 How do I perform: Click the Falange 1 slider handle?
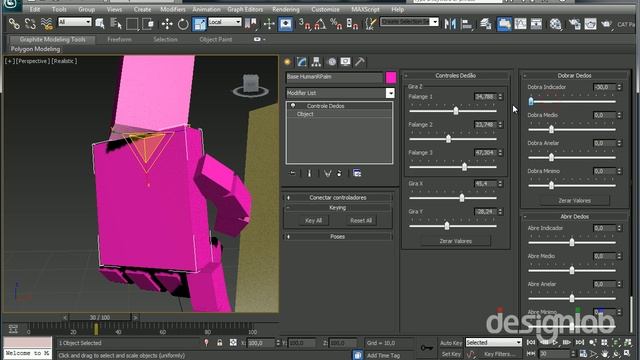pyautogui.click(x=456, y=111)
